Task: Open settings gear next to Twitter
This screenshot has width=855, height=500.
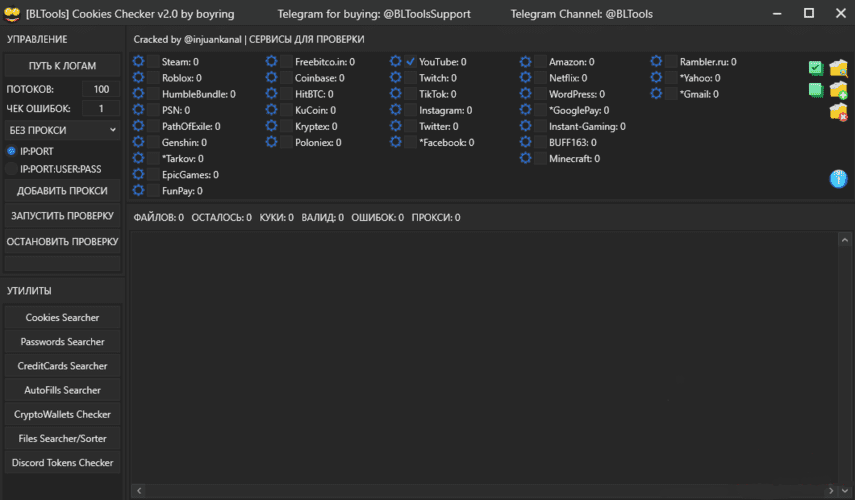Action: coord(396,126)
